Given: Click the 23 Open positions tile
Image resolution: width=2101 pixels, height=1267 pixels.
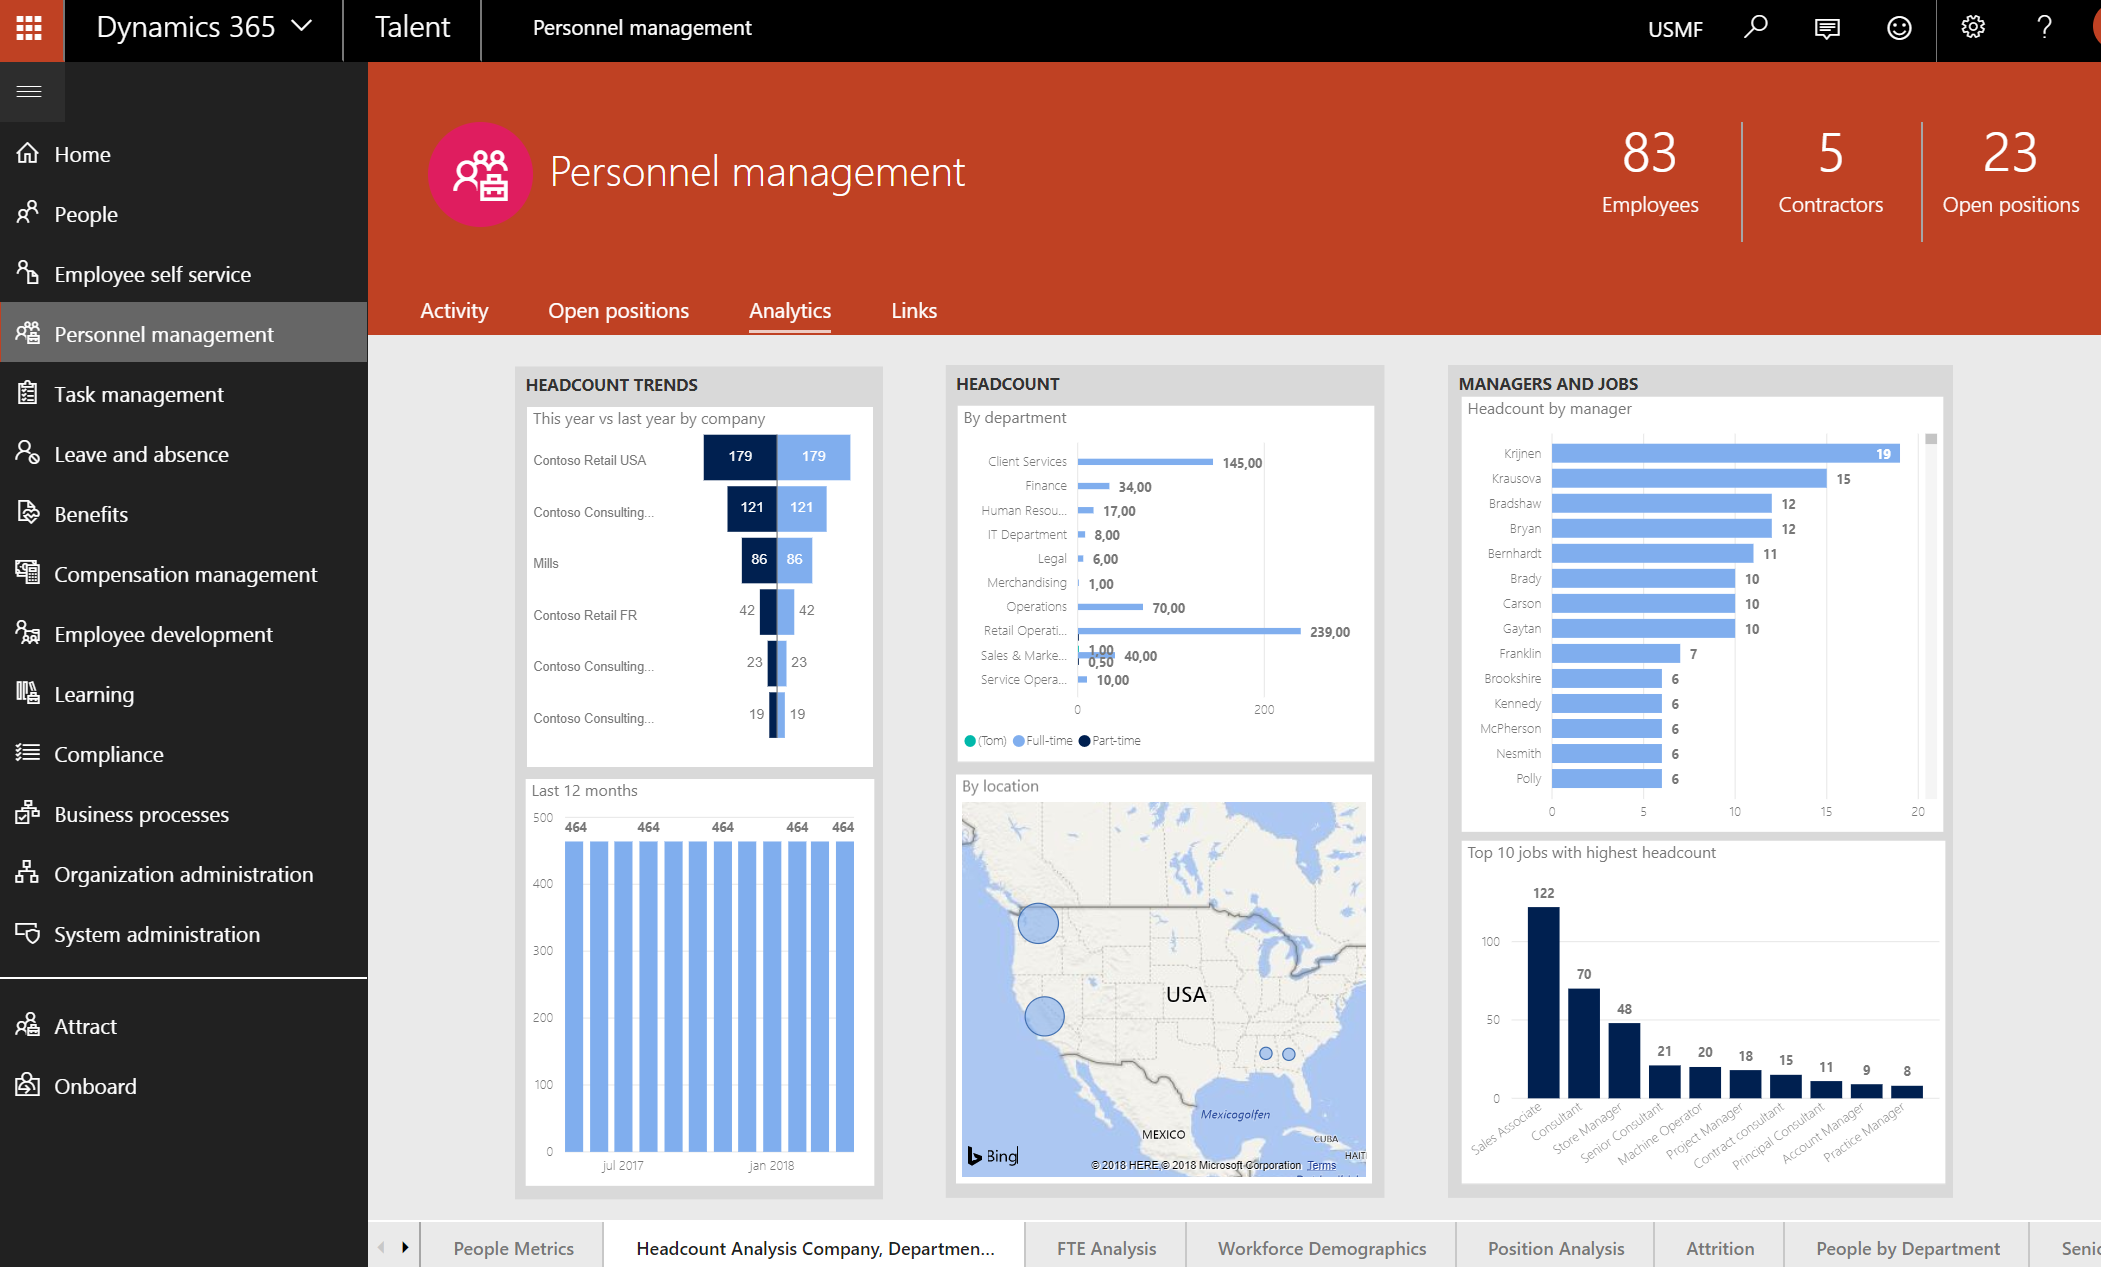Looking at the screenshot, I should [2010, 172].
